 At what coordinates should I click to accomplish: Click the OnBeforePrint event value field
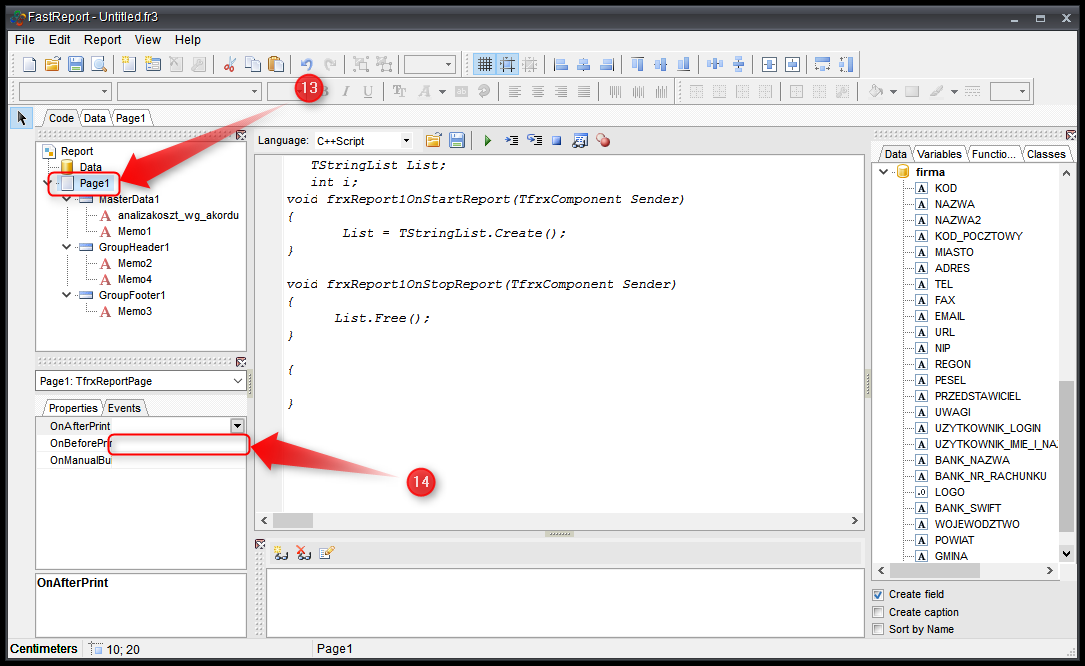180,443
